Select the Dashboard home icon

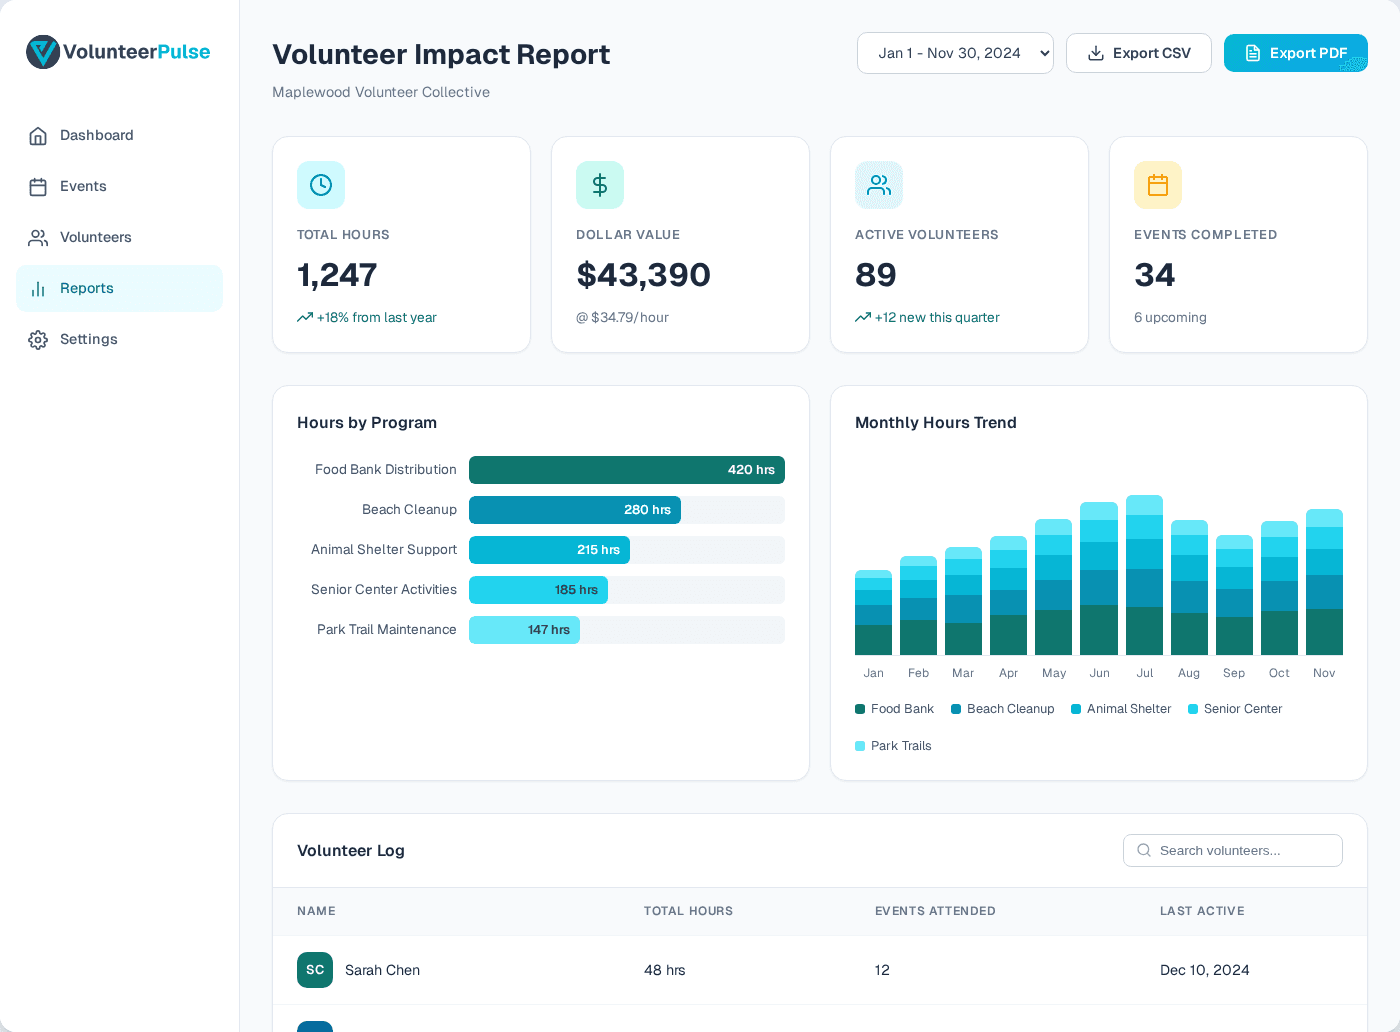coord(38,135)
